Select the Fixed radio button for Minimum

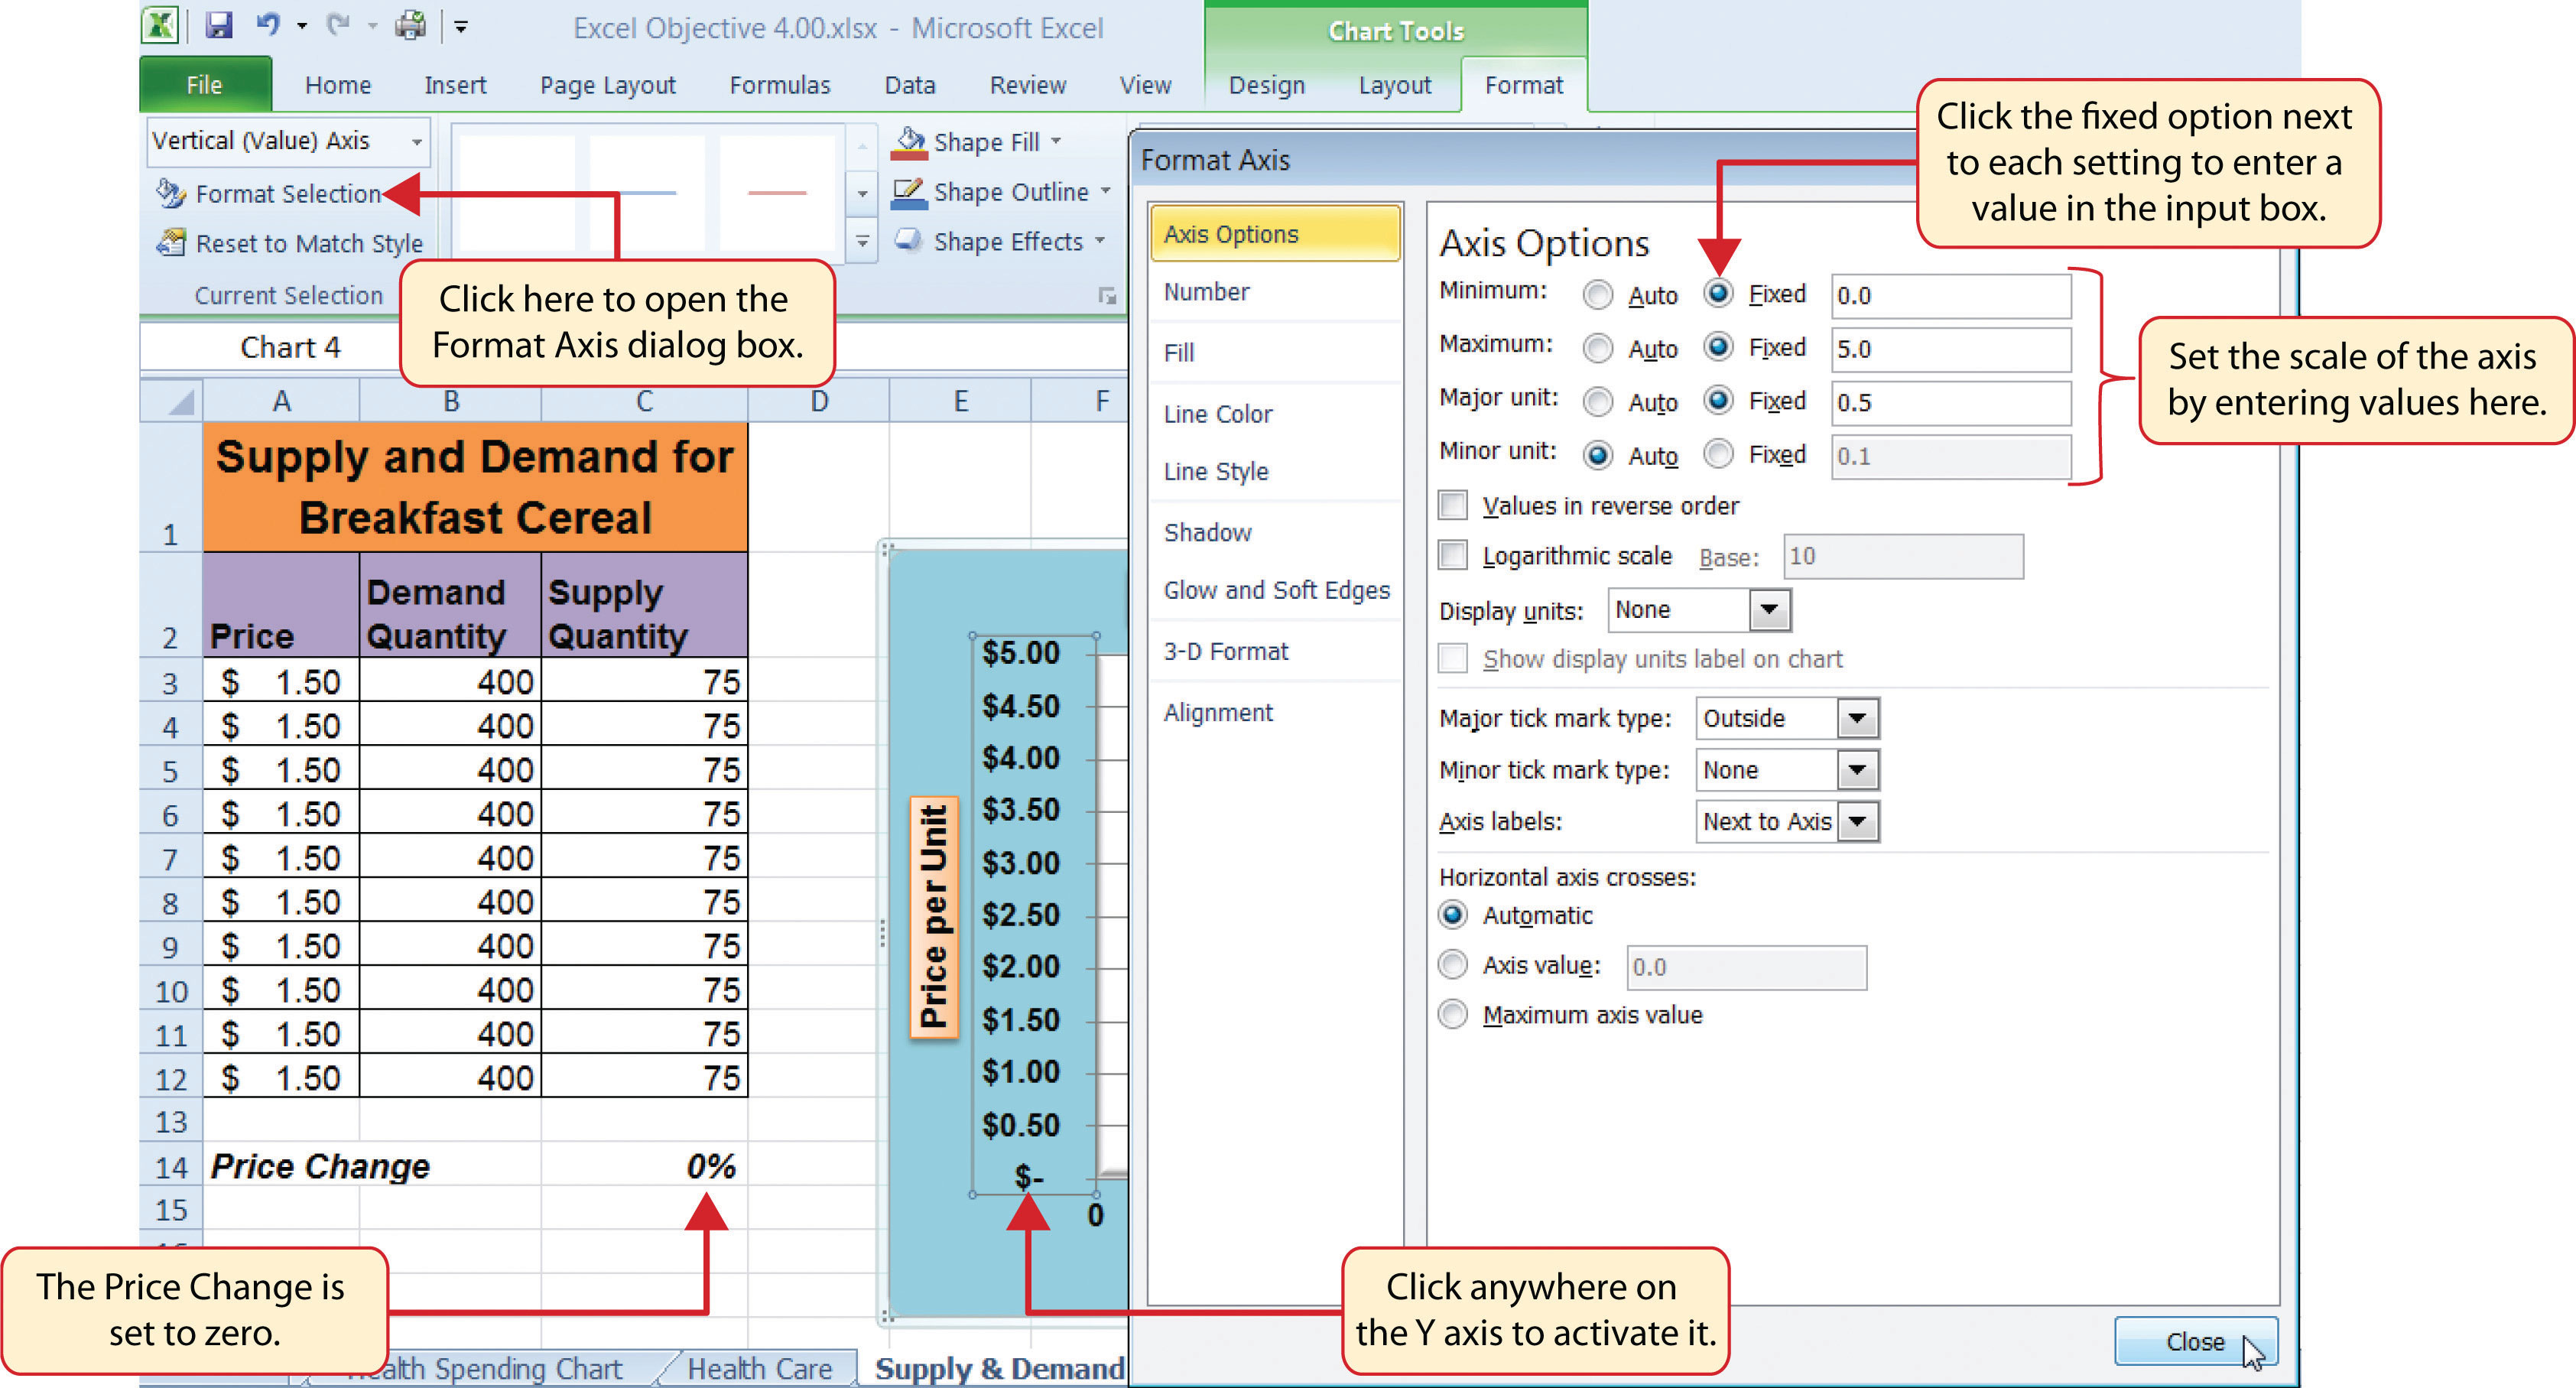click(1718, 291)
